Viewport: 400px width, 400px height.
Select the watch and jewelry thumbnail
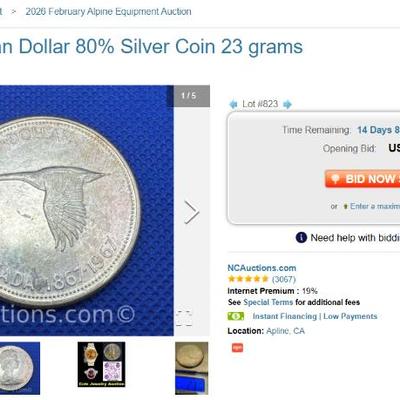(101, 364)
